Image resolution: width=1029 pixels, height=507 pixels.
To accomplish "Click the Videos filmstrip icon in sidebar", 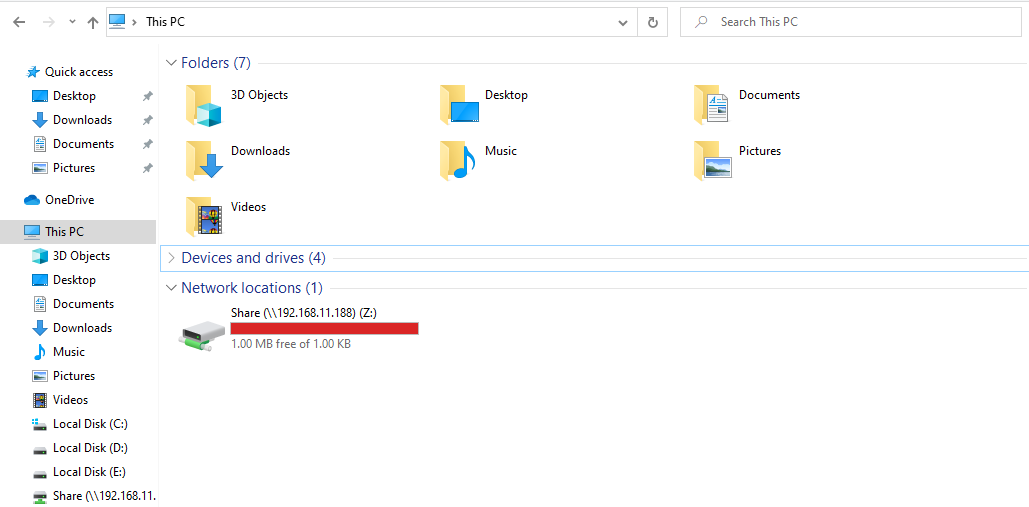I will coord(40,400).
